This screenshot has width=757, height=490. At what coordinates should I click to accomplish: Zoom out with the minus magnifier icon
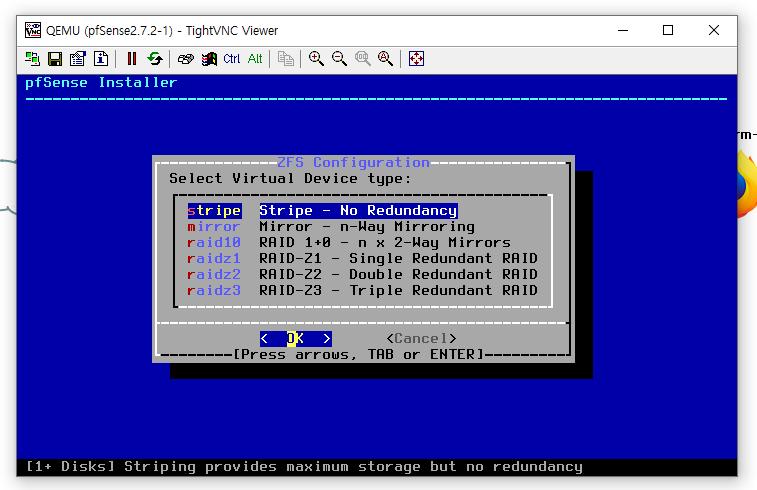coord(339,59)
